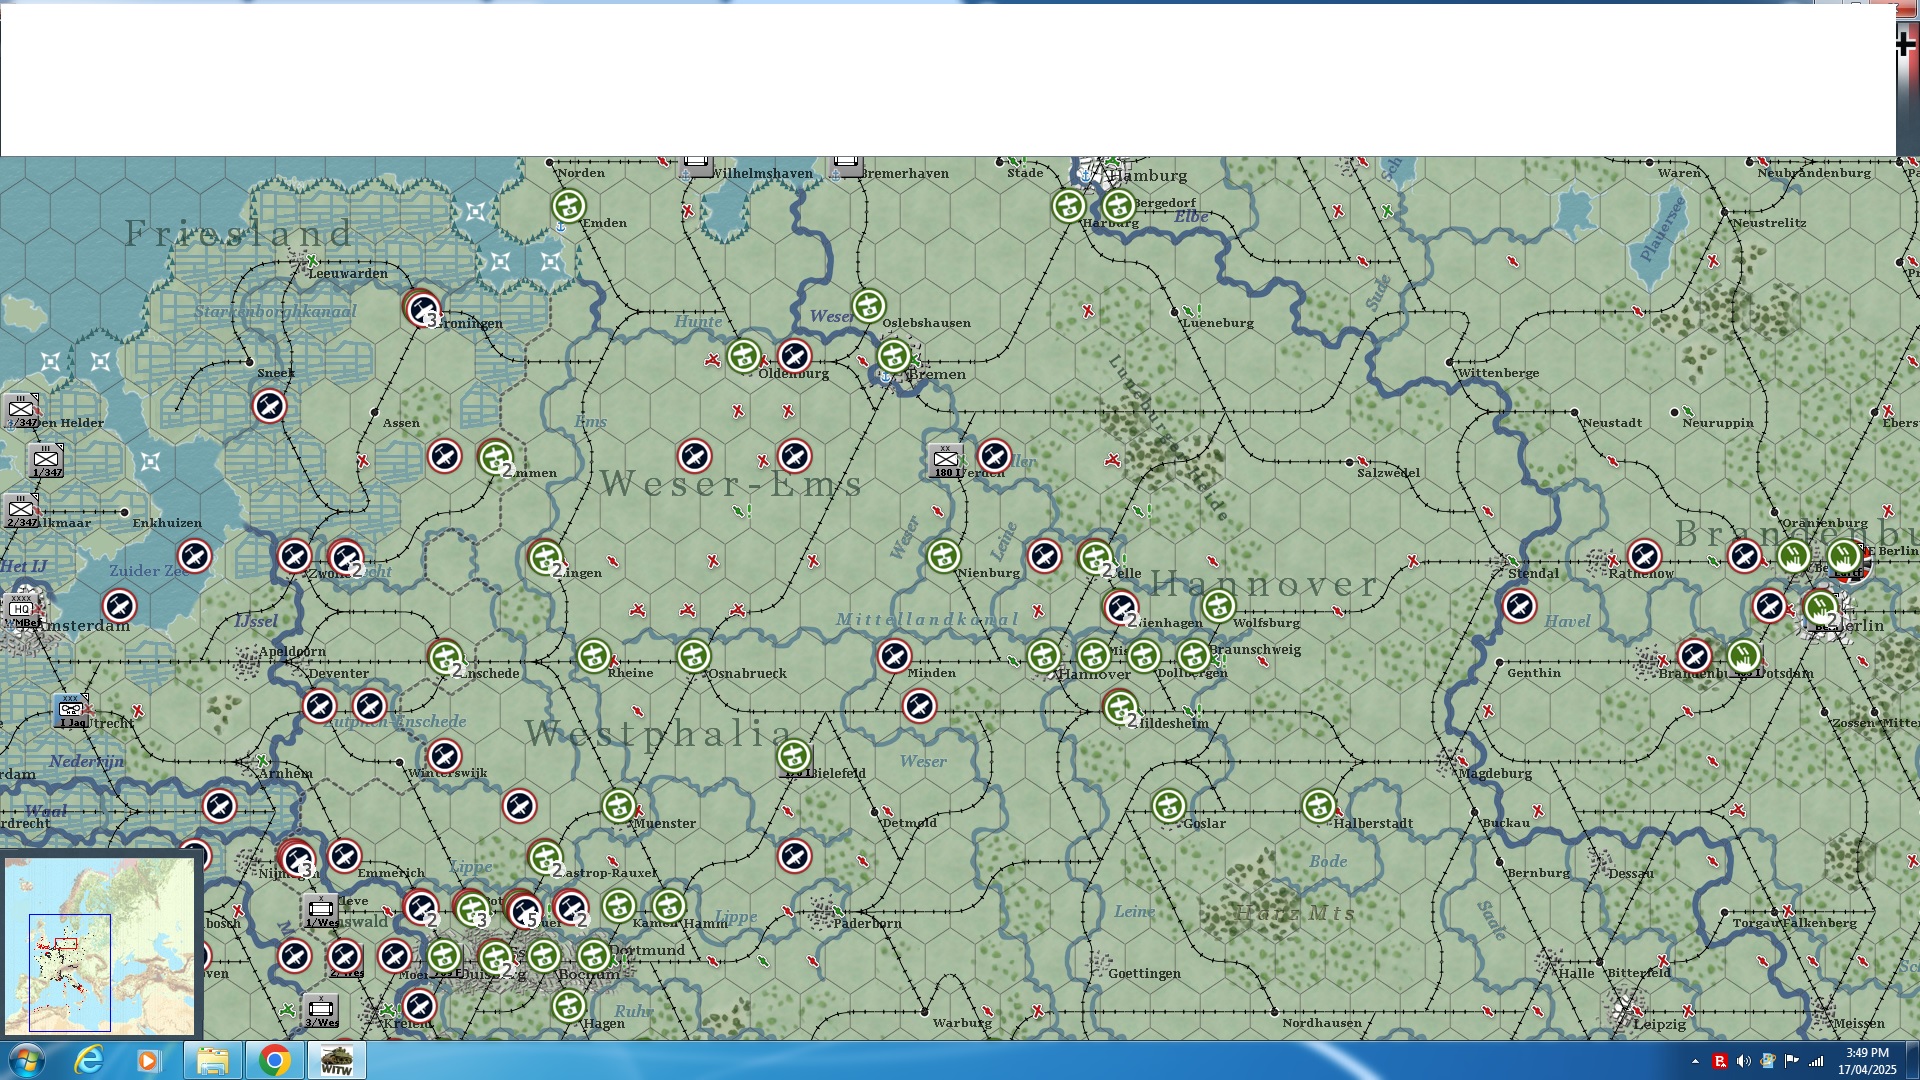Click the WITW game taskbar button
The width and height of the screenshot is (1920, 1080).
(336, 1060)
